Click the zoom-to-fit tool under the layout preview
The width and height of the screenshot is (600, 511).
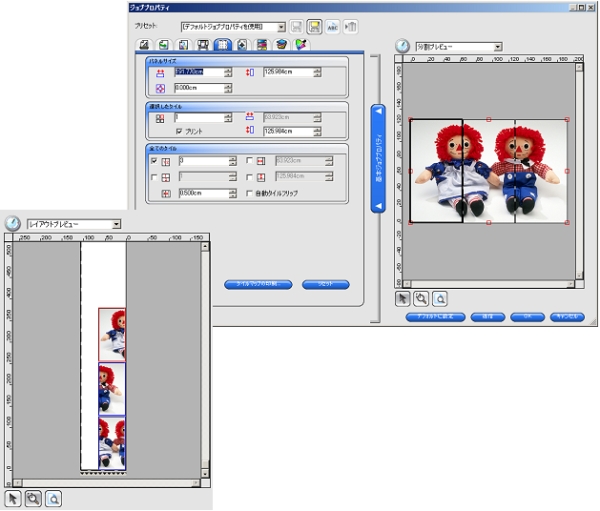[53, 499]
